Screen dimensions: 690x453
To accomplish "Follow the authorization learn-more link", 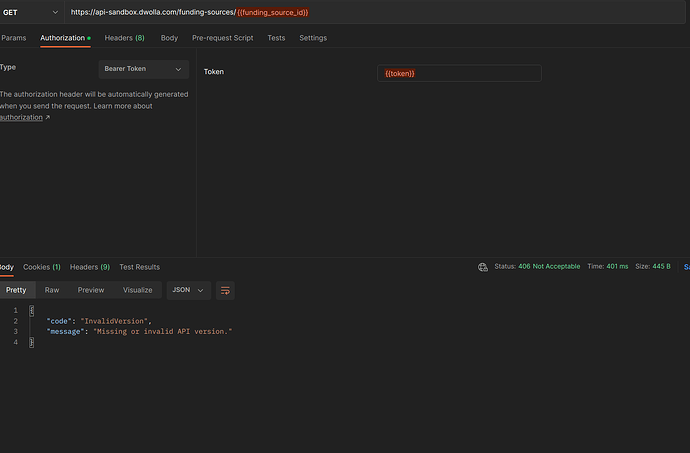I will click(x=22, y=117).
